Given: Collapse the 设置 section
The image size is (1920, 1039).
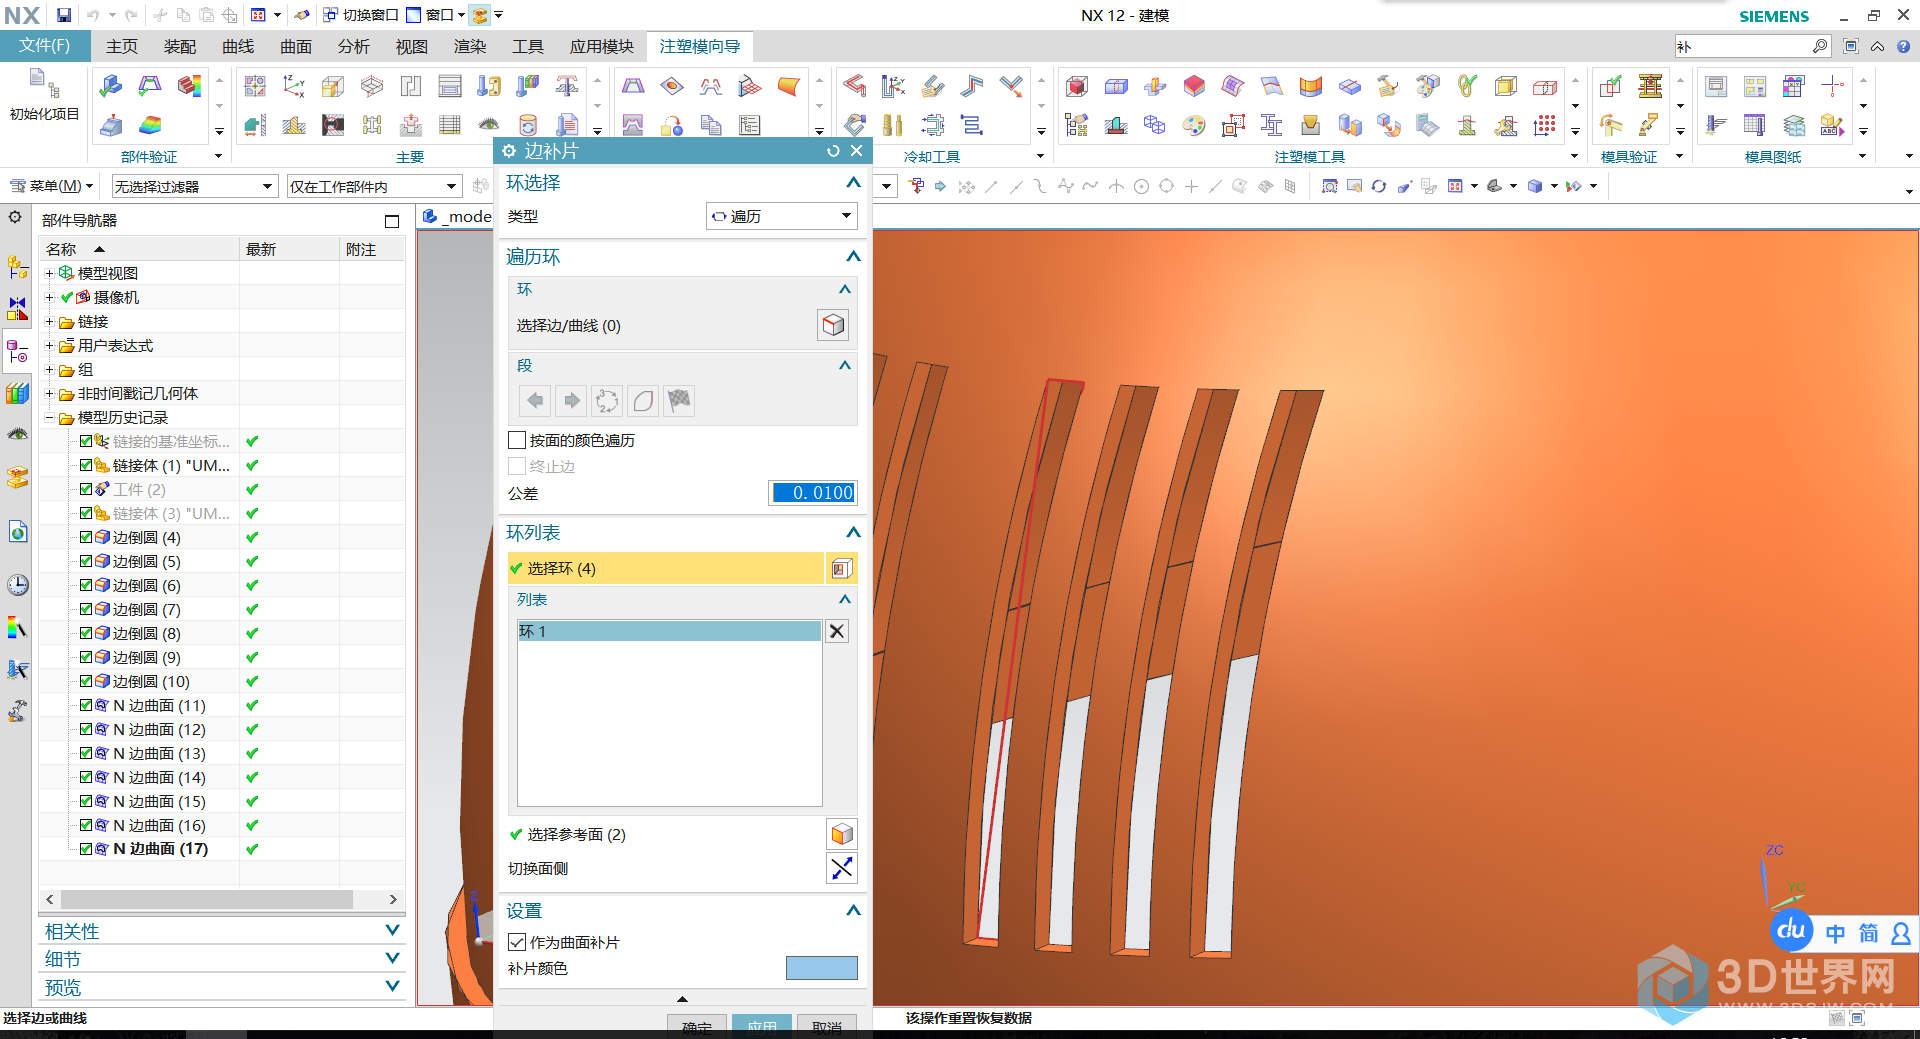Looking at the screenshot, I should click(853, 911).
